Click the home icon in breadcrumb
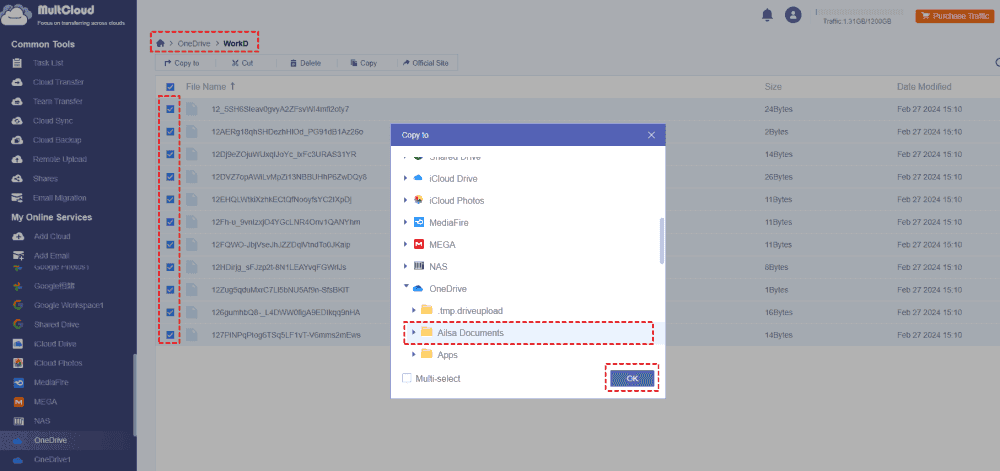The image size is (1000, 471). point(161,43)
